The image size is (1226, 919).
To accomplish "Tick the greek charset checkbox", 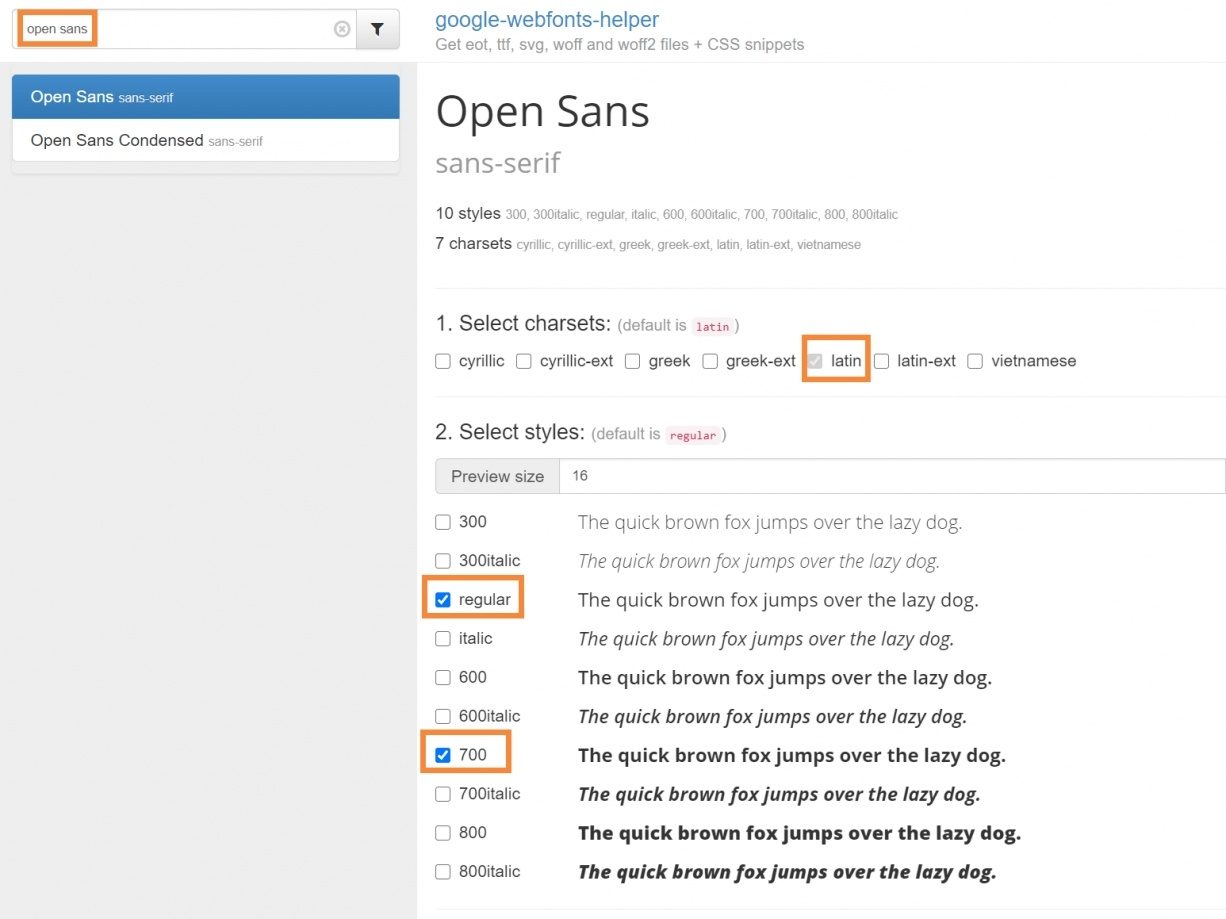I will (632, 361).
